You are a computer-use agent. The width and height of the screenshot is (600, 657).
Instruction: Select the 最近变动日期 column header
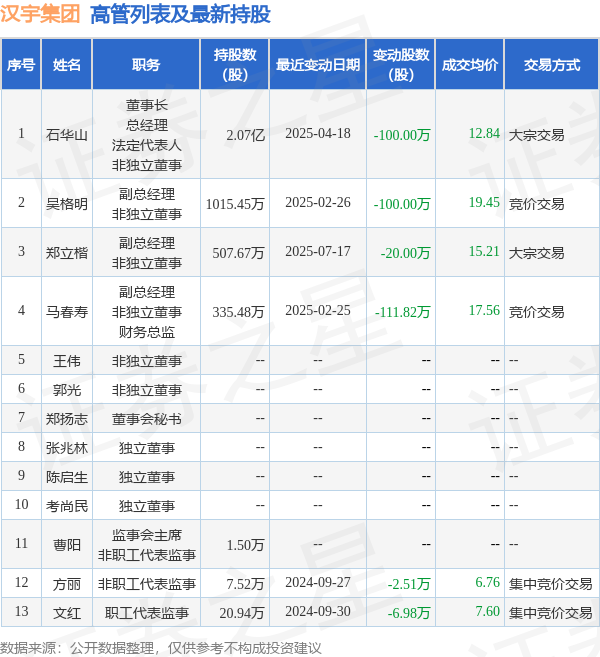(x=318, y=65)
